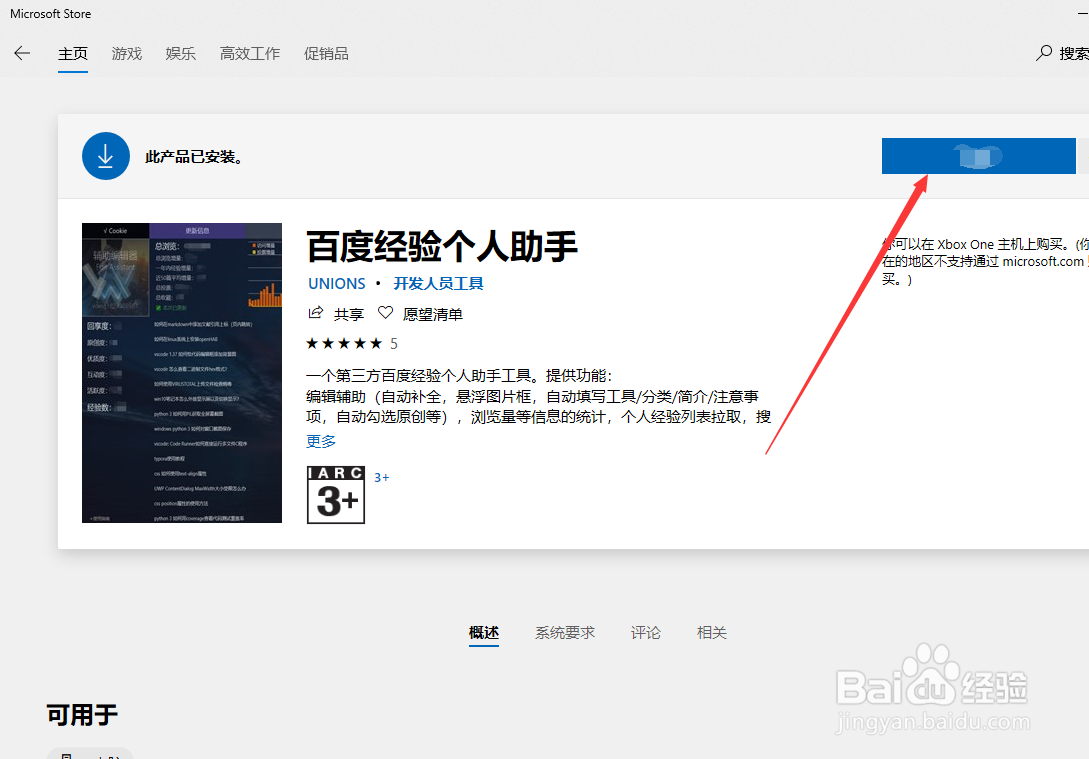The image size is (1089, 759).
Task: Open the UNIONS publisher link
Action: click(x=337, y=283)
